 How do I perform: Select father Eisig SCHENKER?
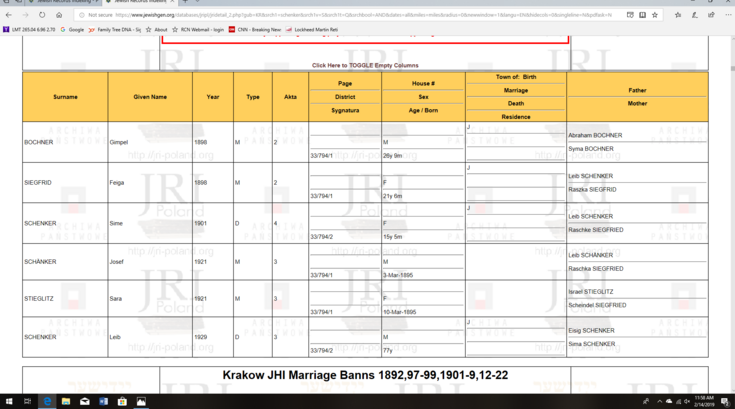coord(591,330)
